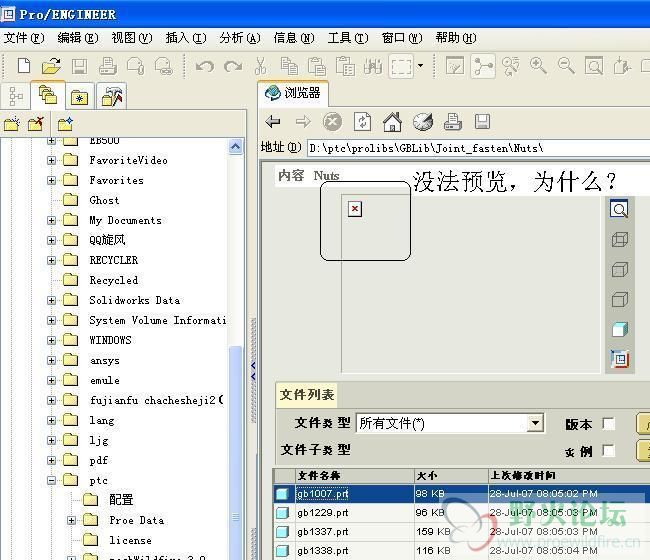Sort by 大小 size column header
The height and width of the screenshot is (560, 650).
pyautogui.click(x=451, y=475)
